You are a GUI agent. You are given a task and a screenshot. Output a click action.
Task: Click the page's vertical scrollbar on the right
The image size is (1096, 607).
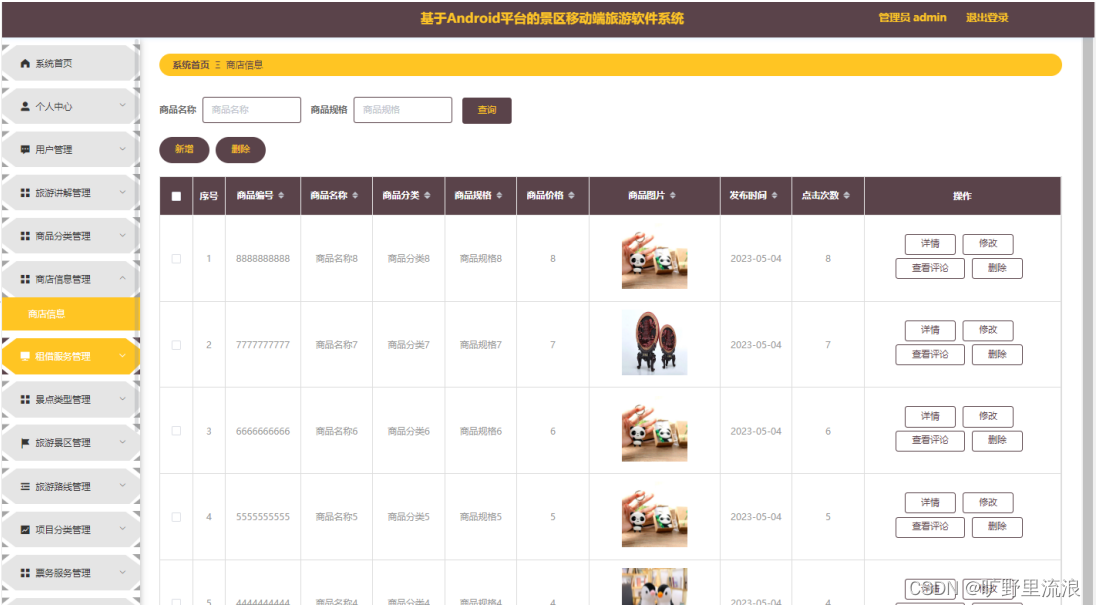pyautogui.click(x=1088, y=322)
